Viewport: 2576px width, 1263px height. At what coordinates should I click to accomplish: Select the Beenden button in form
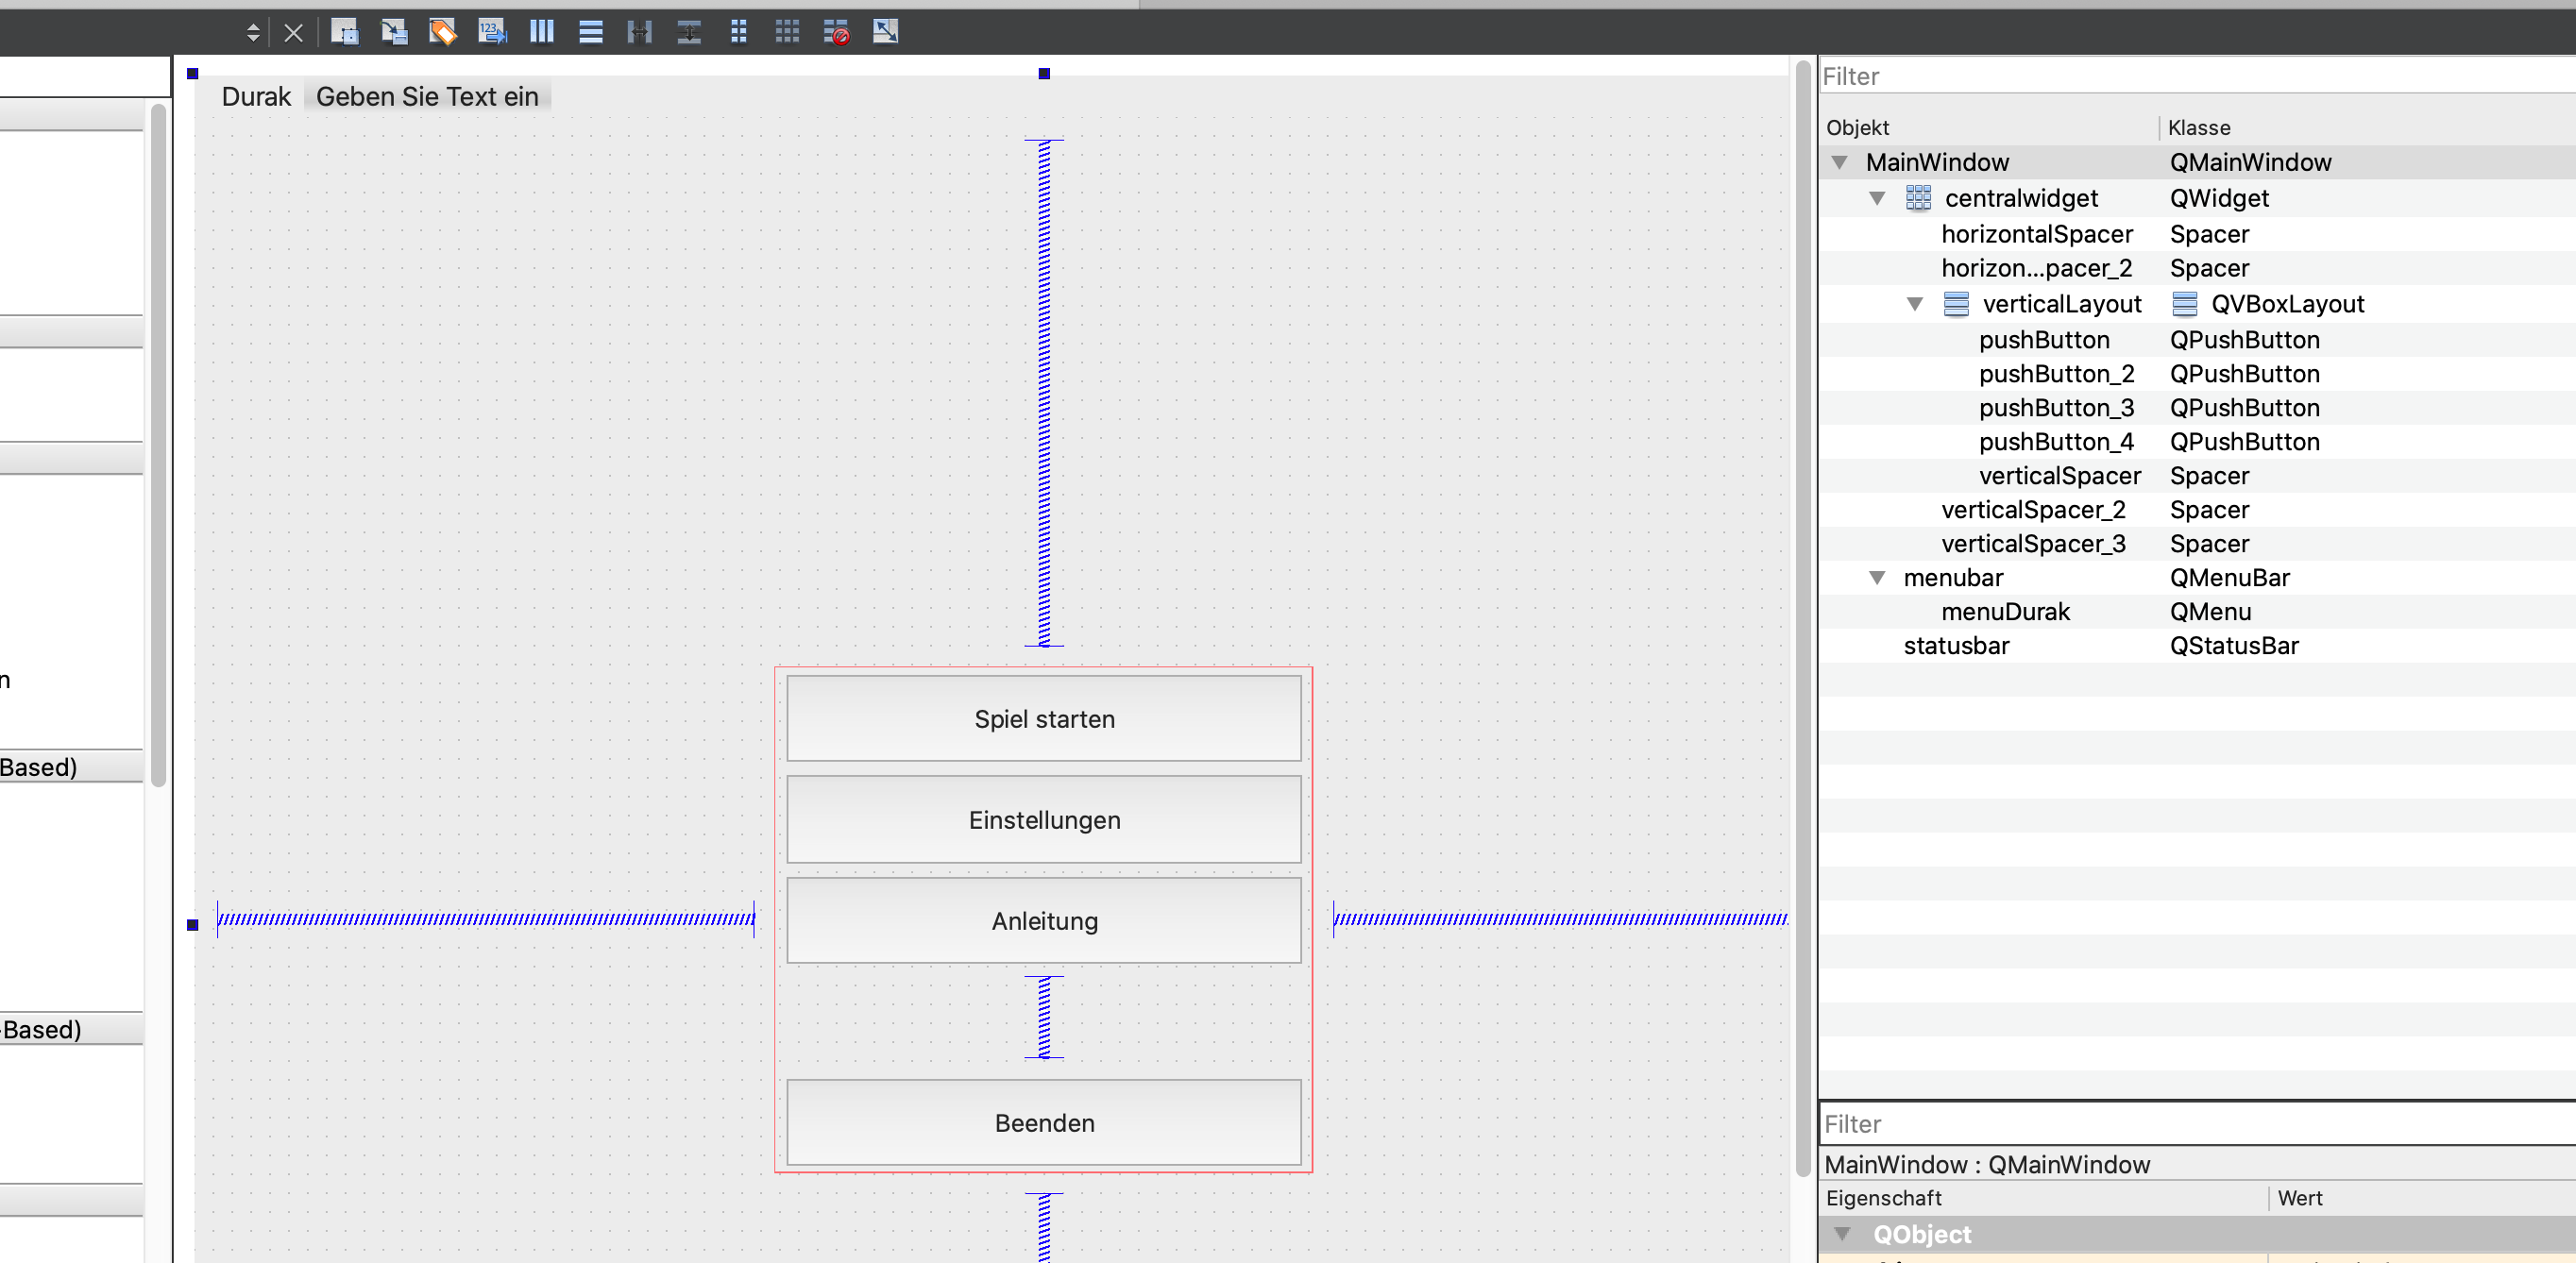coord(1043,1123)
